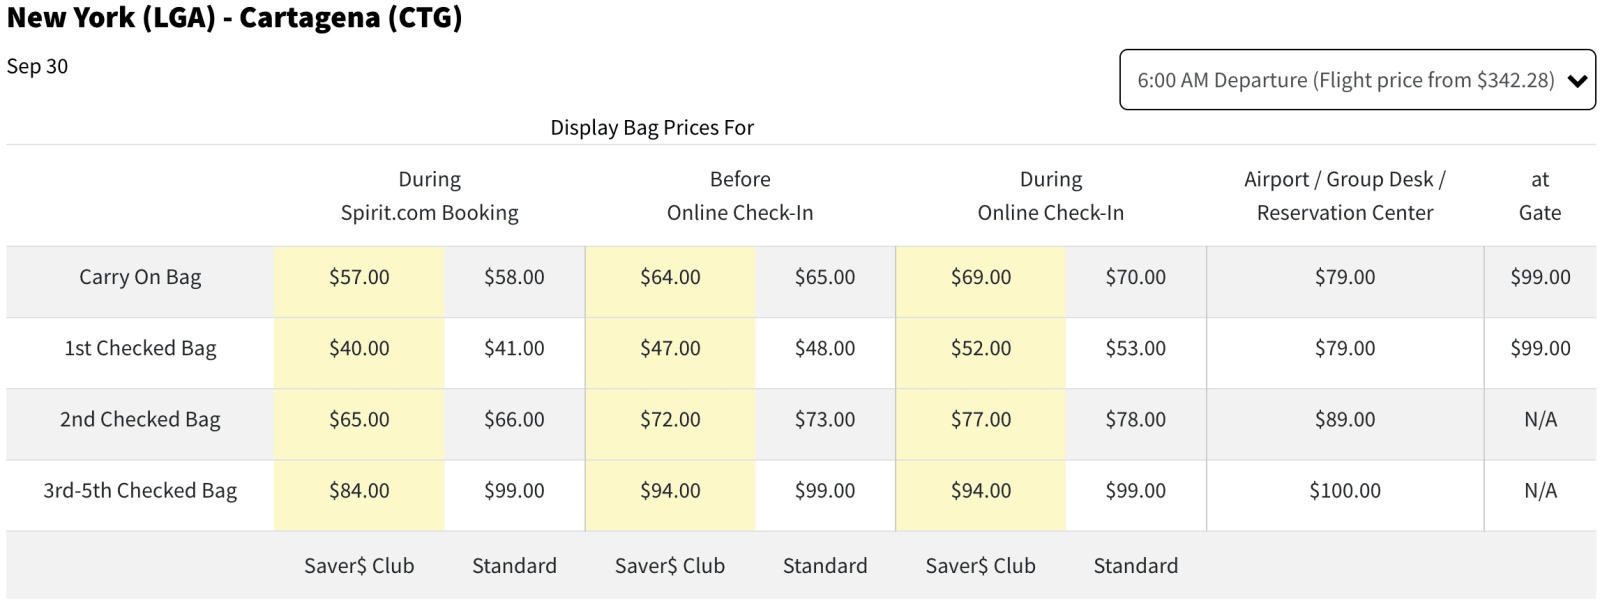1600x603 pixels.
Task: Click the $100.00 3rd-5th bag airport price
Action: coord(1345,490)
